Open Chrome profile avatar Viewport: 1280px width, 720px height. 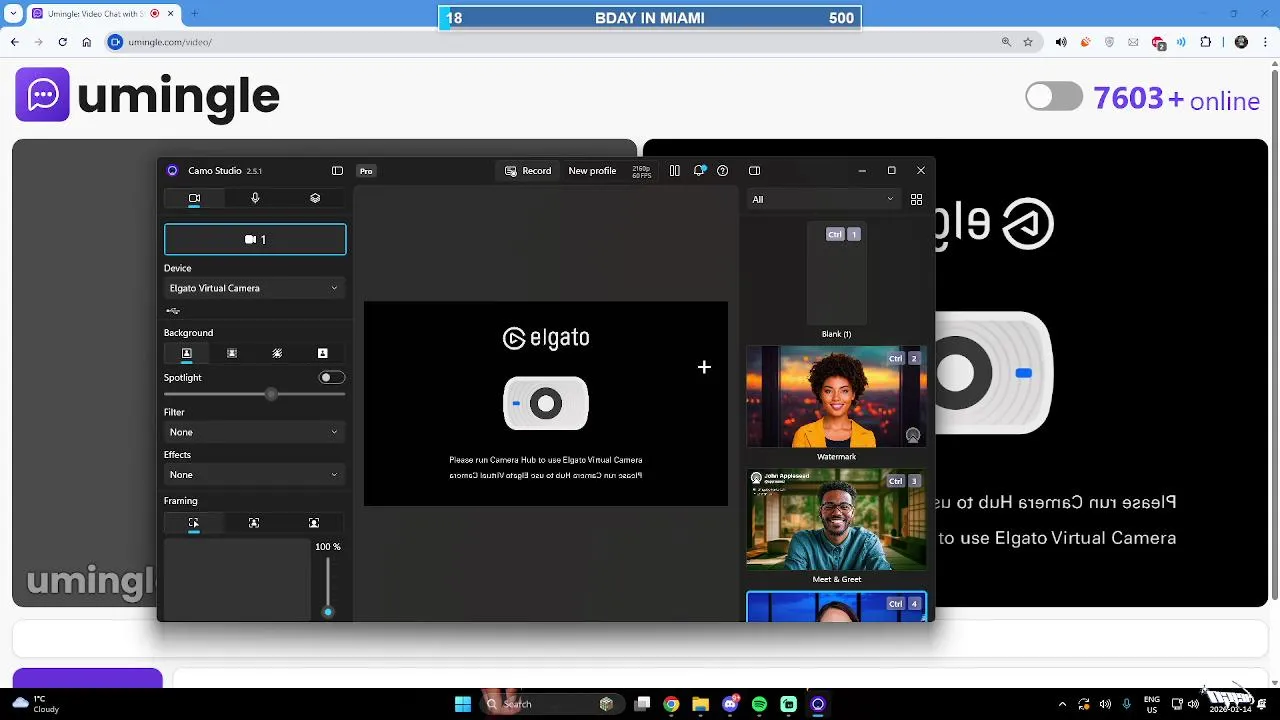coord(1242,42)
